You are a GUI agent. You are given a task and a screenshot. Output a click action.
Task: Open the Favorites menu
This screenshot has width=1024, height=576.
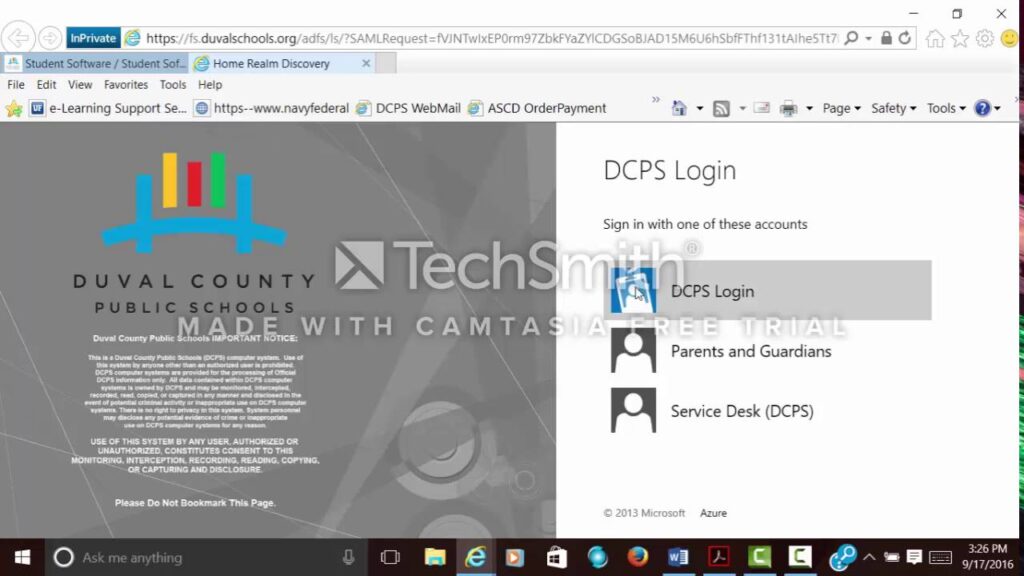coord(125,84)
